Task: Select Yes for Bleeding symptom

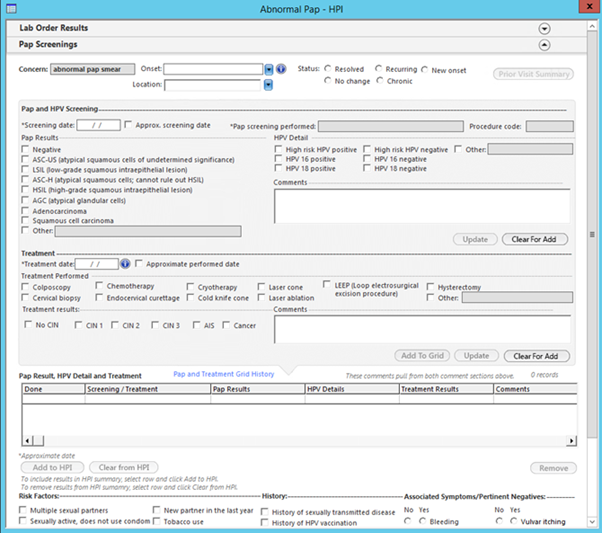Action: click(x=422, y=521)
